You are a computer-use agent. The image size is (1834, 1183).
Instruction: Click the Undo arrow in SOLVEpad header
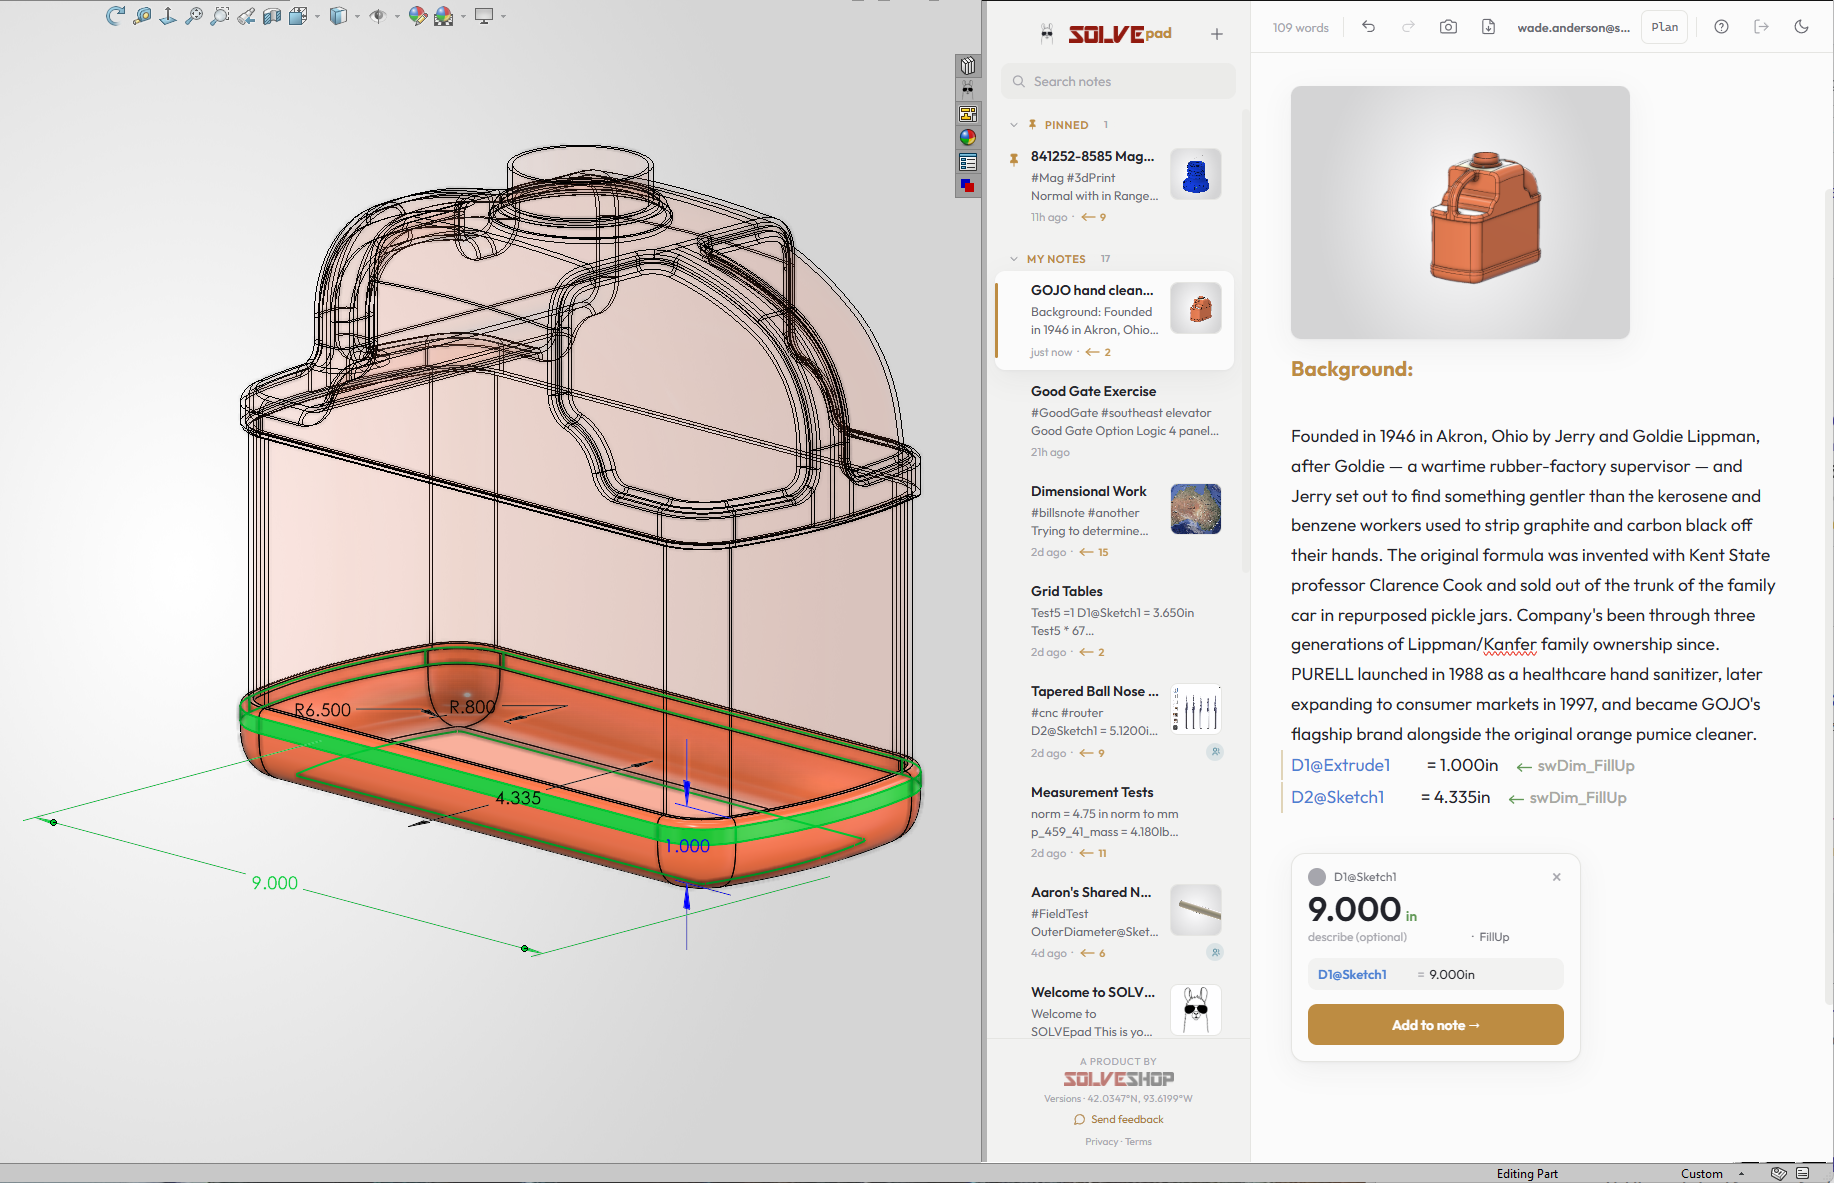(1368, 27)
